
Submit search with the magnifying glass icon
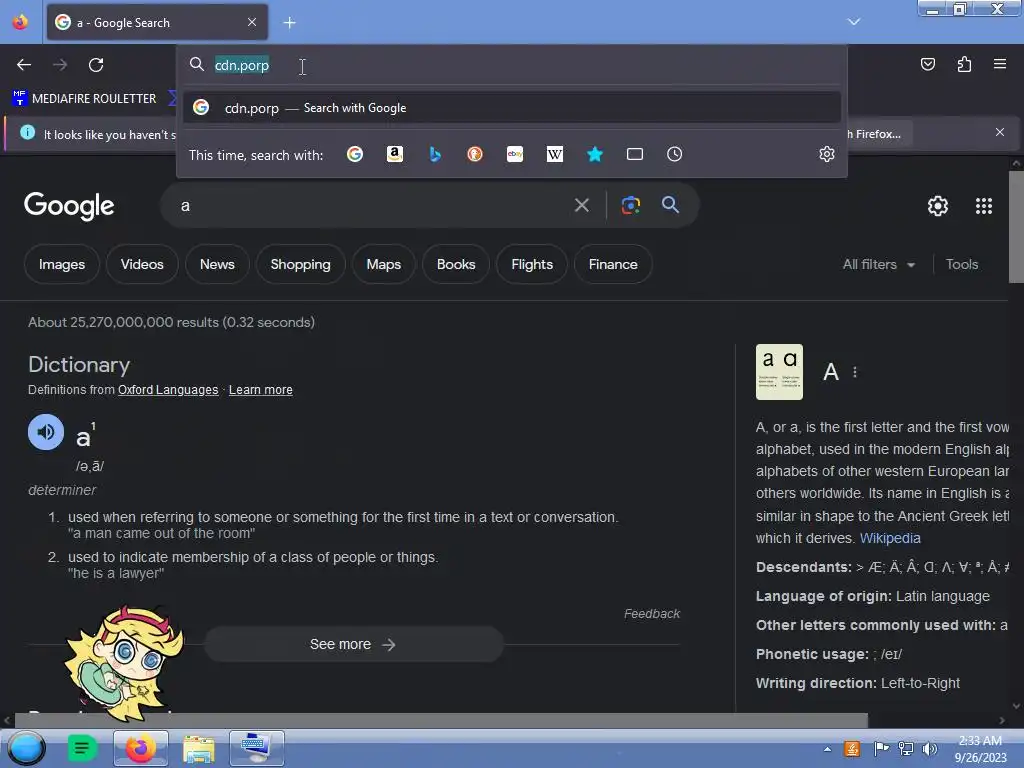(670, 205)
